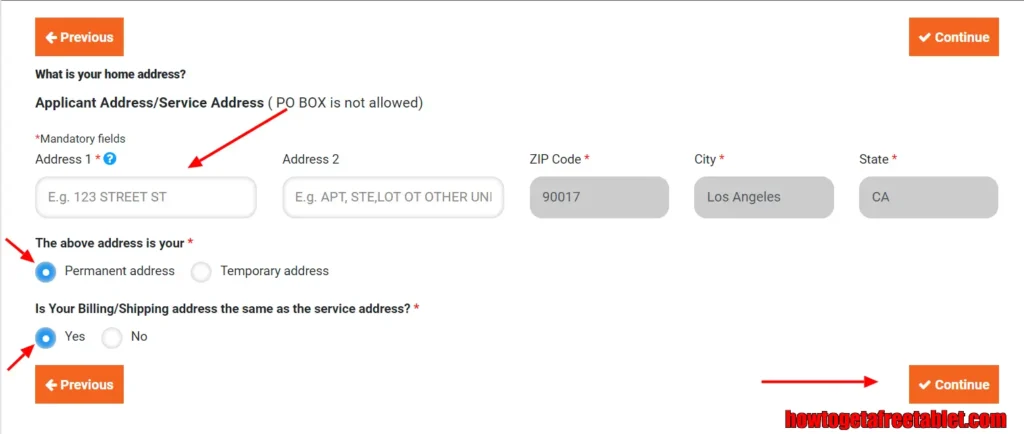The image size is (1024, 434).
Task: Click the City field showing Los Angeles
Action: pos(763,196)
